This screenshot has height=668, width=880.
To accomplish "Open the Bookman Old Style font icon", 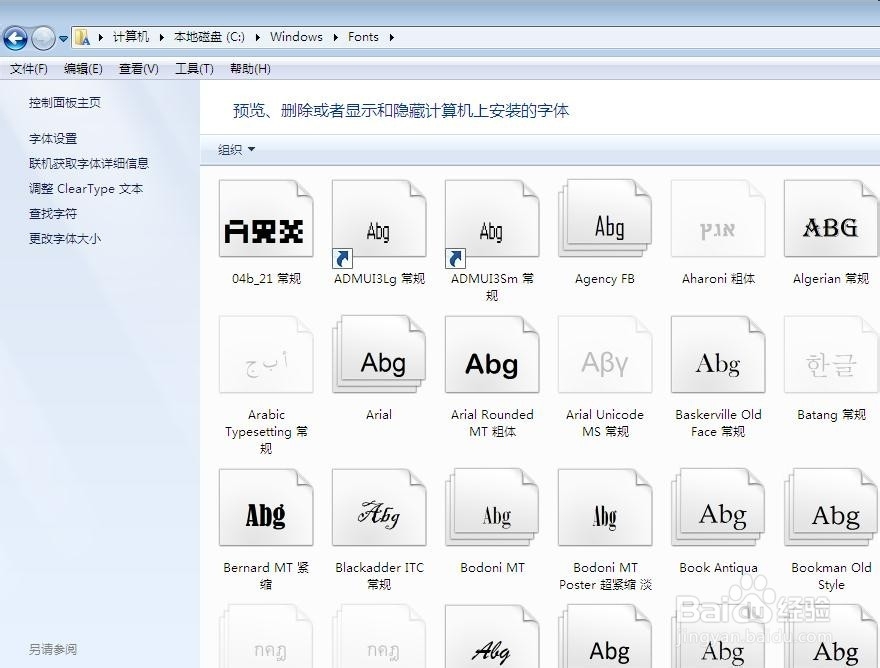I will point(831,507).
